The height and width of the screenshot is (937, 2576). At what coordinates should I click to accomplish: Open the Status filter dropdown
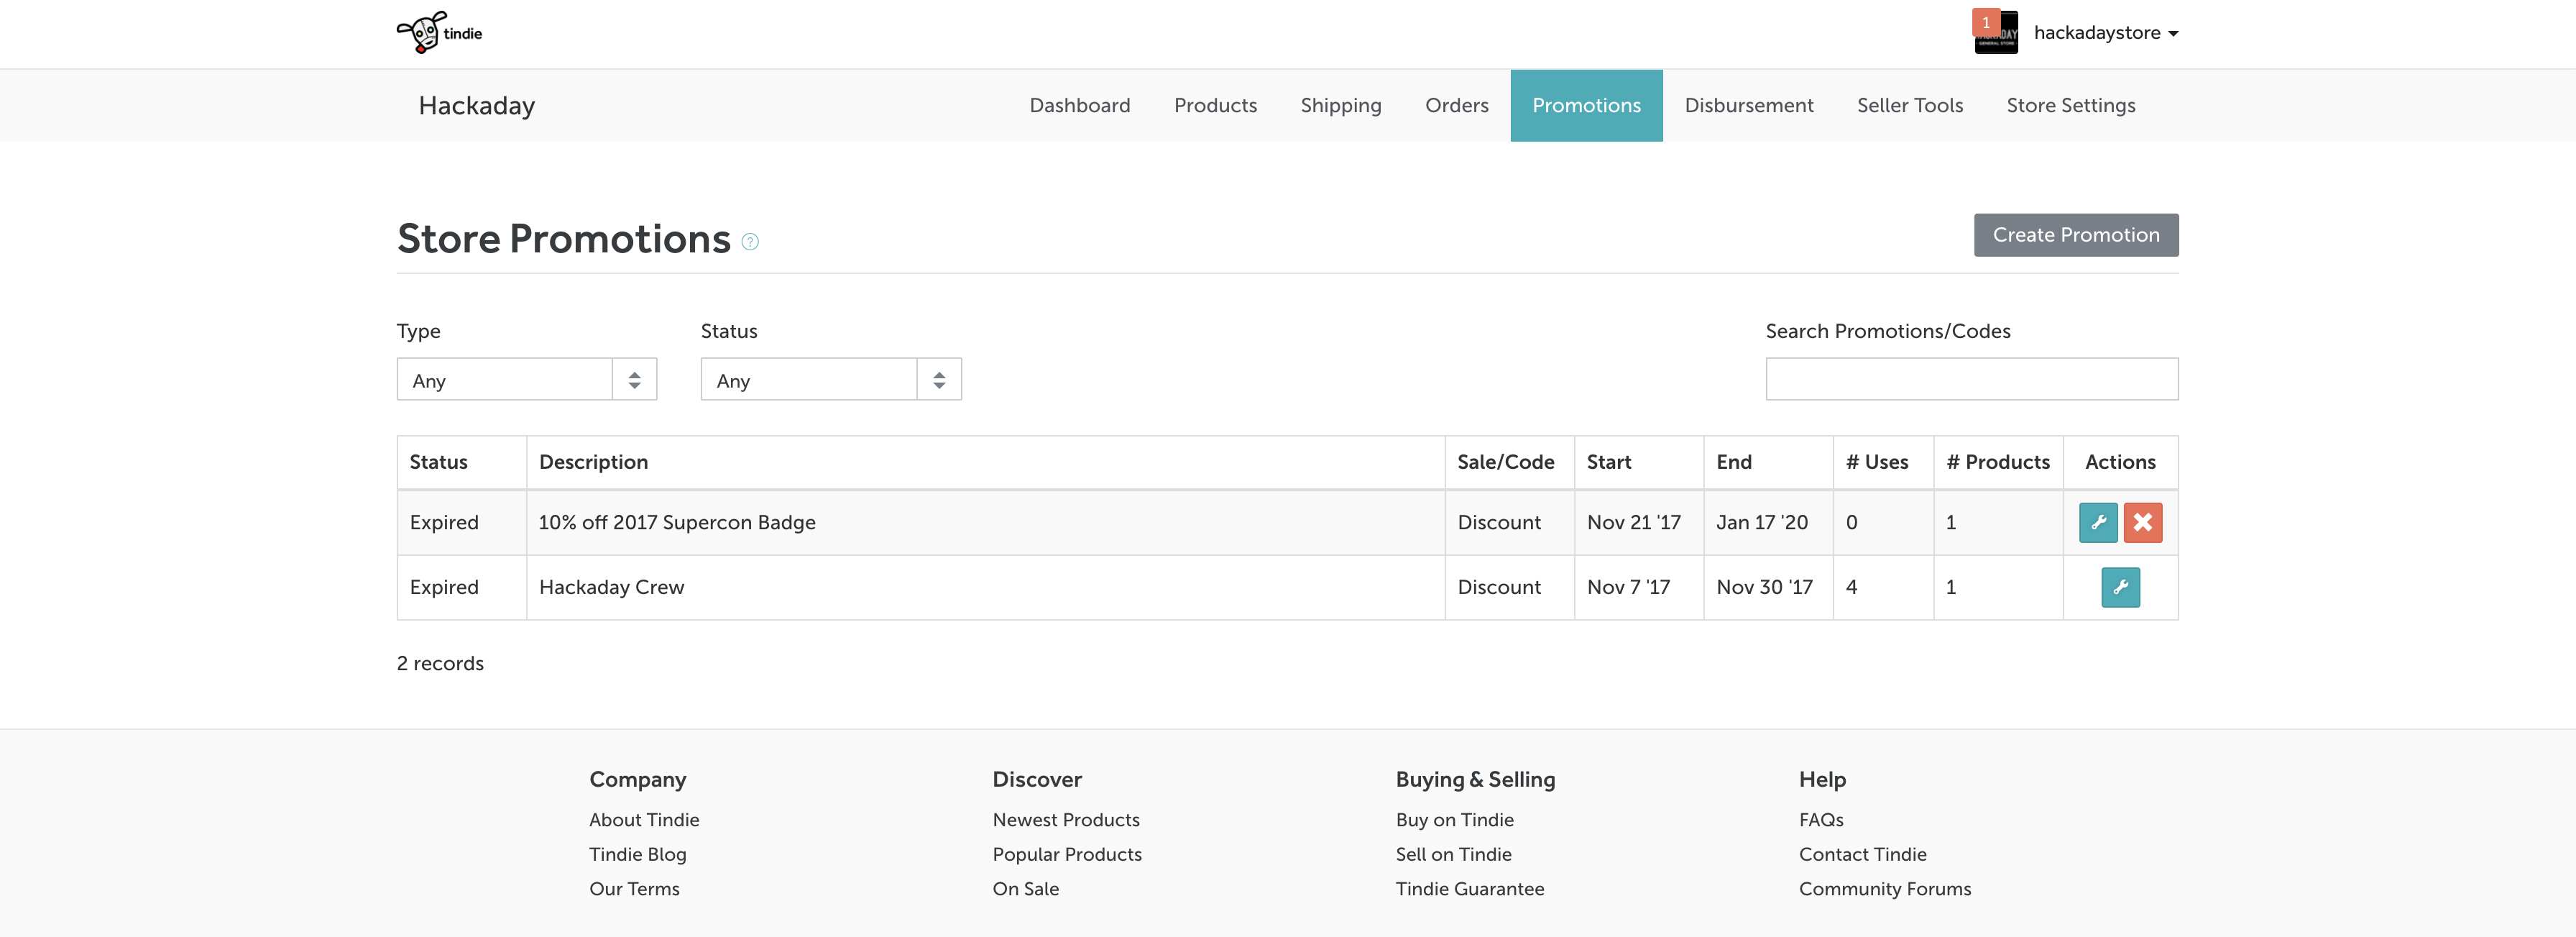click(x=830, y=380)
